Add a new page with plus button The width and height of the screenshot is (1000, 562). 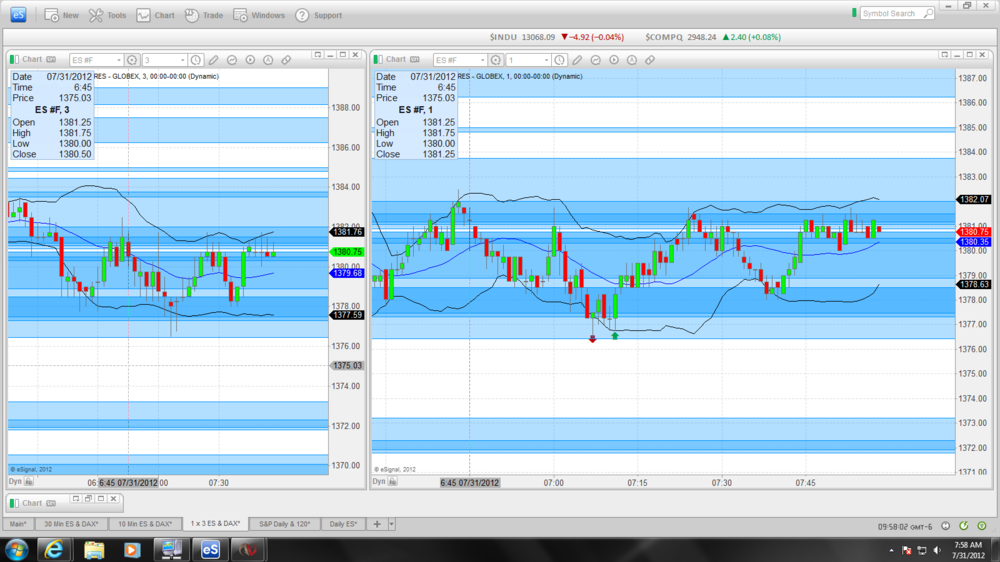pyautogui.click(x=377, y=524)
